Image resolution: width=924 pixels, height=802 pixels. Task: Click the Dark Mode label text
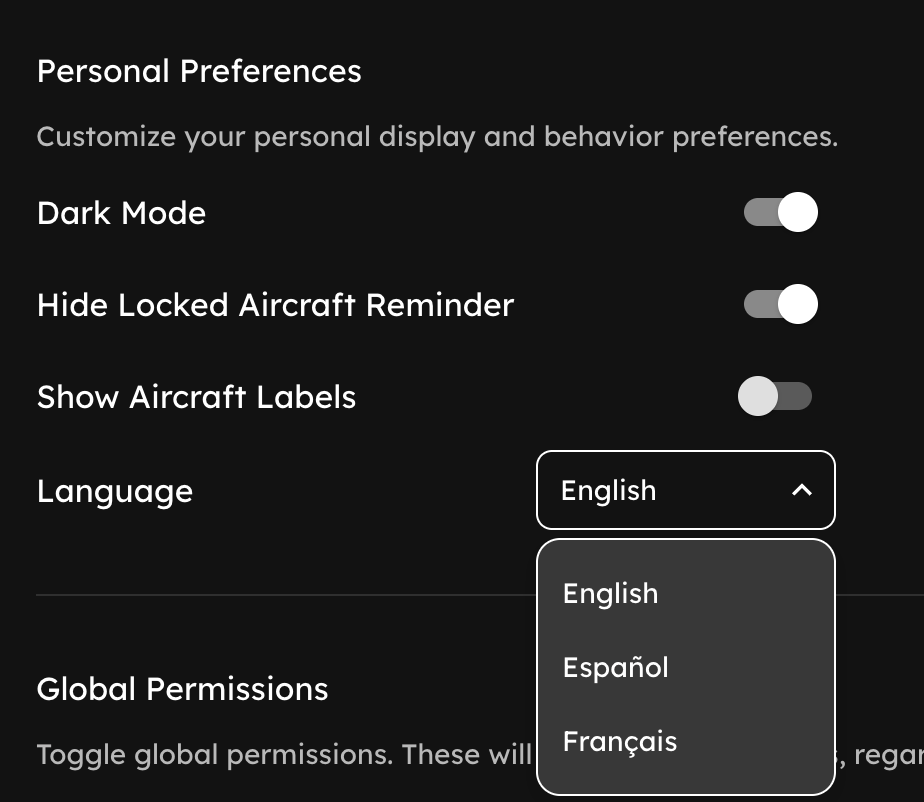120,212
